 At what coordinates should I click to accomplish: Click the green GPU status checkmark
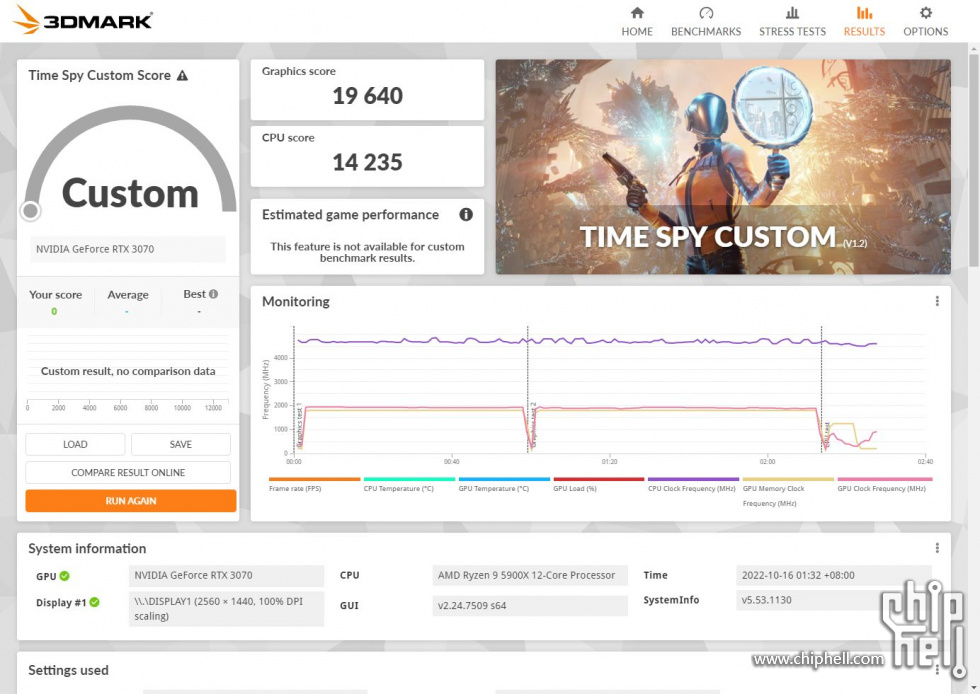coord(65,576)
